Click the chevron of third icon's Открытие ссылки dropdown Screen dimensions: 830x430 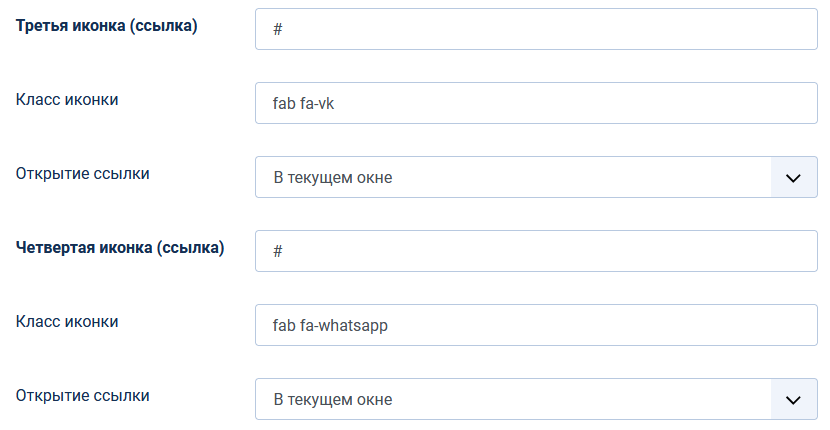pos(794,178)
